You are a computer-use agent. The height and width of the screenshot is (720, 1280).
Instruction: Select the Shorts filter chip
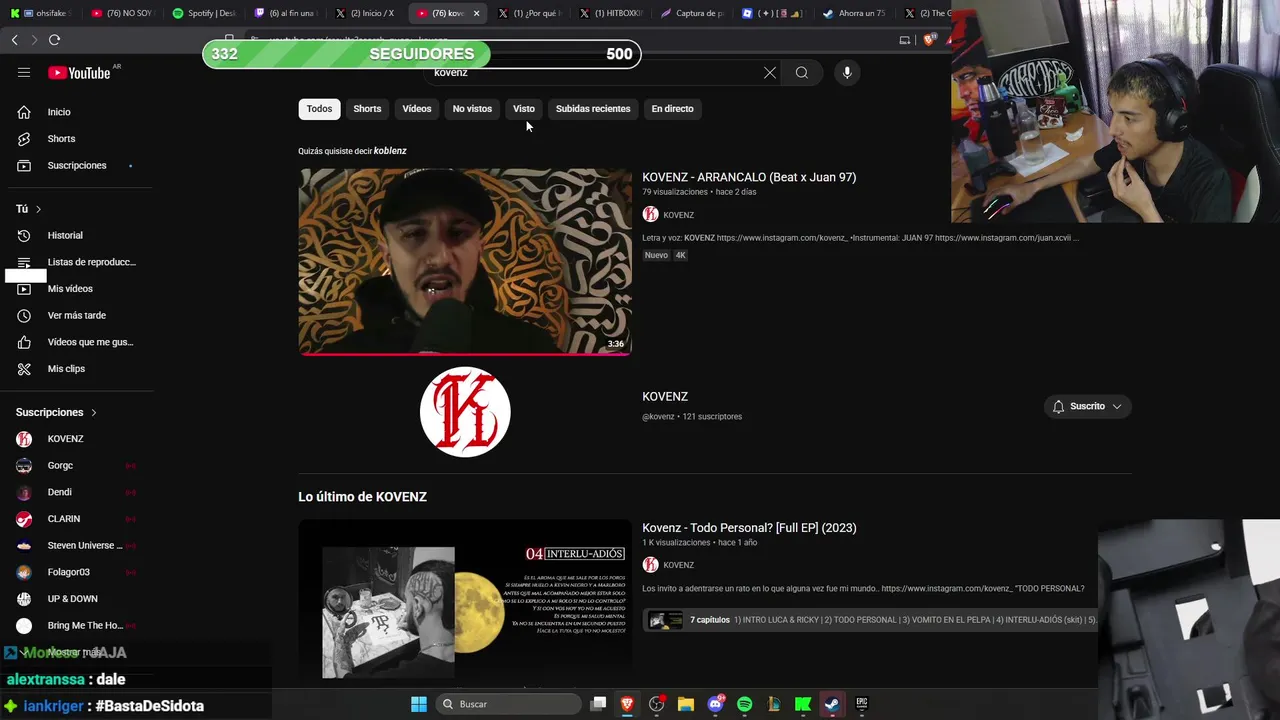(x=367, y=109)
